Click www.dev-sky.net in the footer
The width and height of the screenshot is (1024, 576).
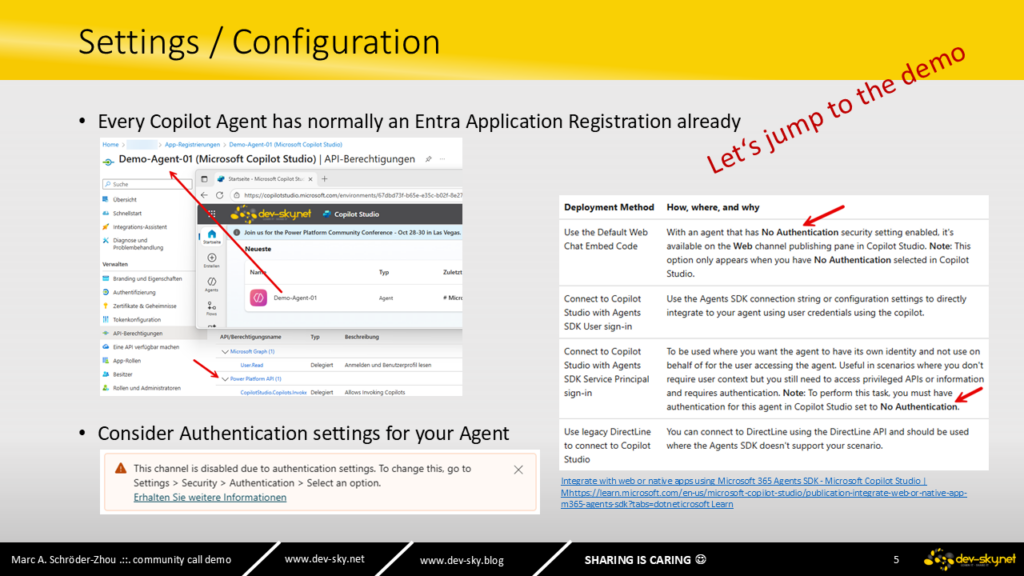tap(325, 559)
